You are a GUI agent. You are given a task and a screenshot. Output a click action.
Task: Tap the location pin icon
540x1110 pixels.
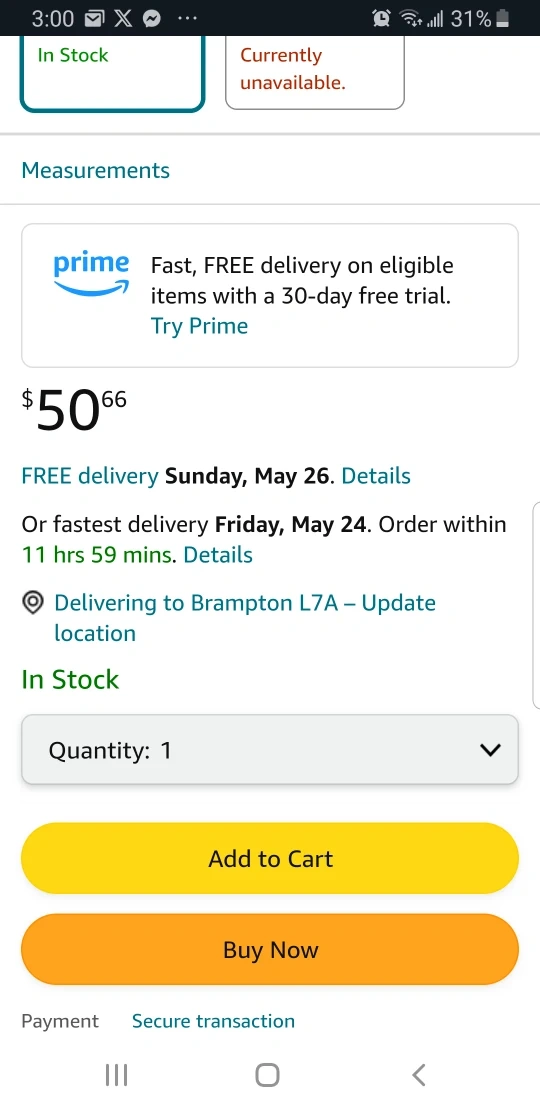pos(33,603)
